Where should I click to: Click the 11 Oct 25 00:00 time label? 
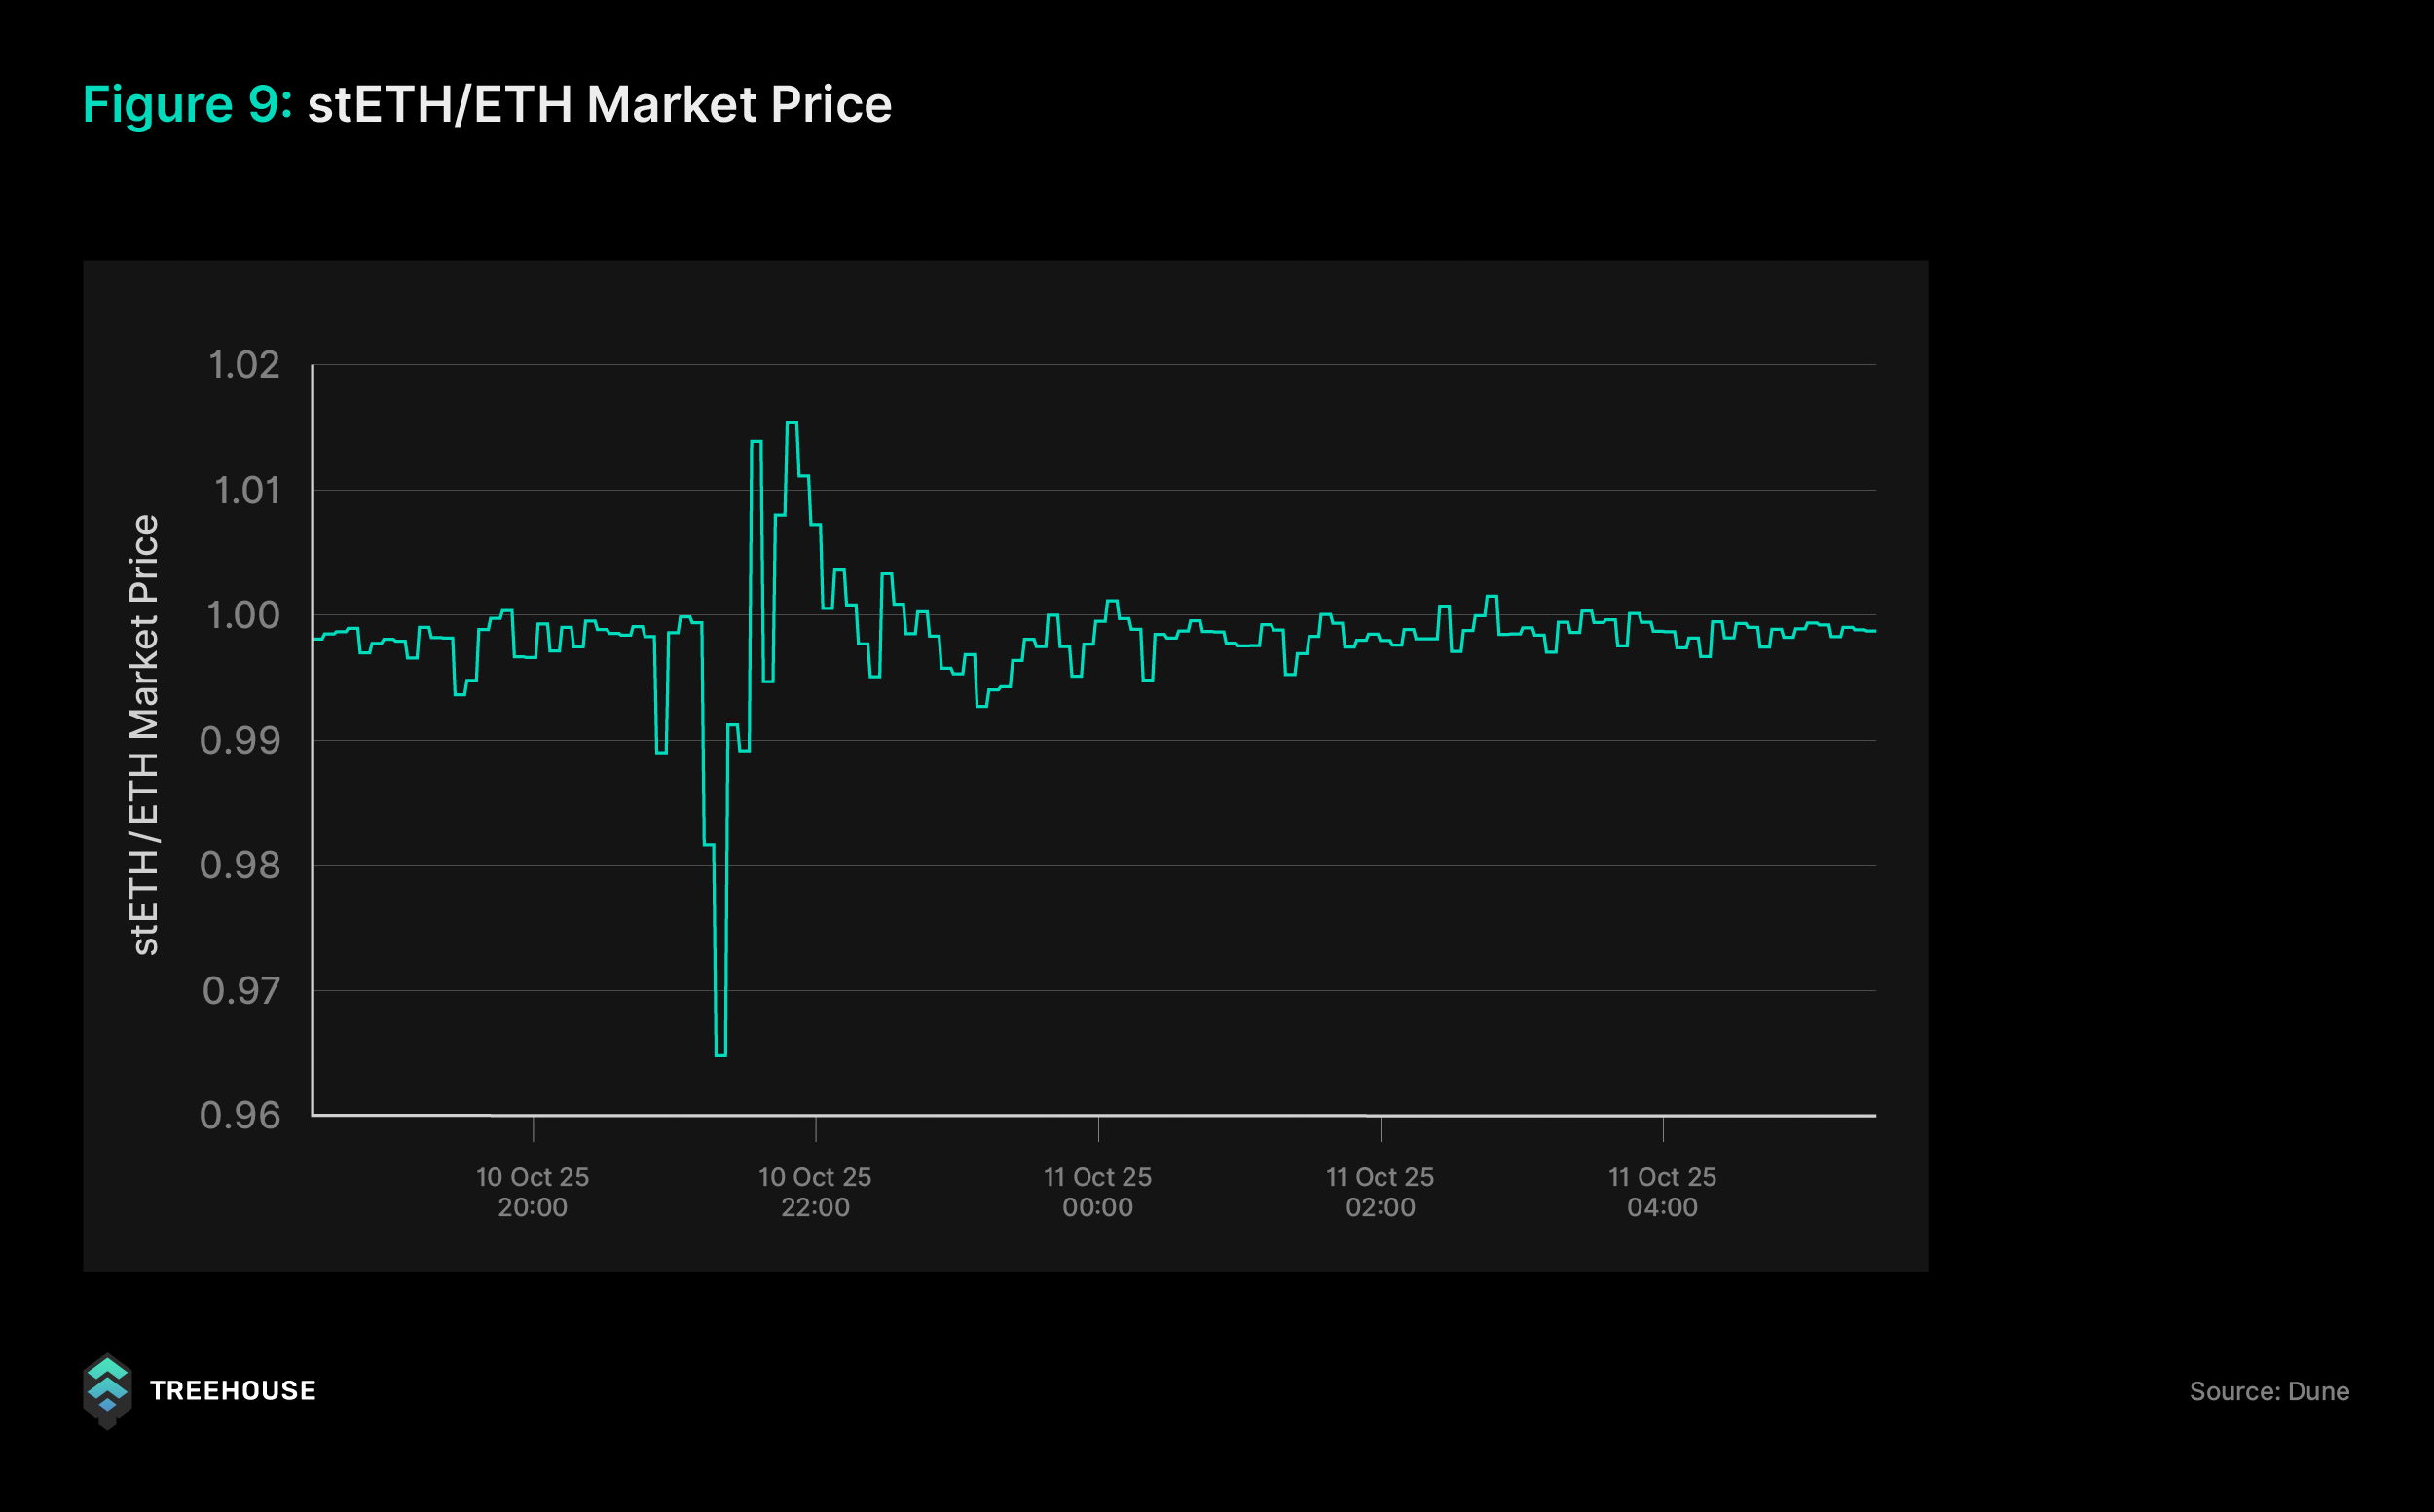tap(1098, 1192)
